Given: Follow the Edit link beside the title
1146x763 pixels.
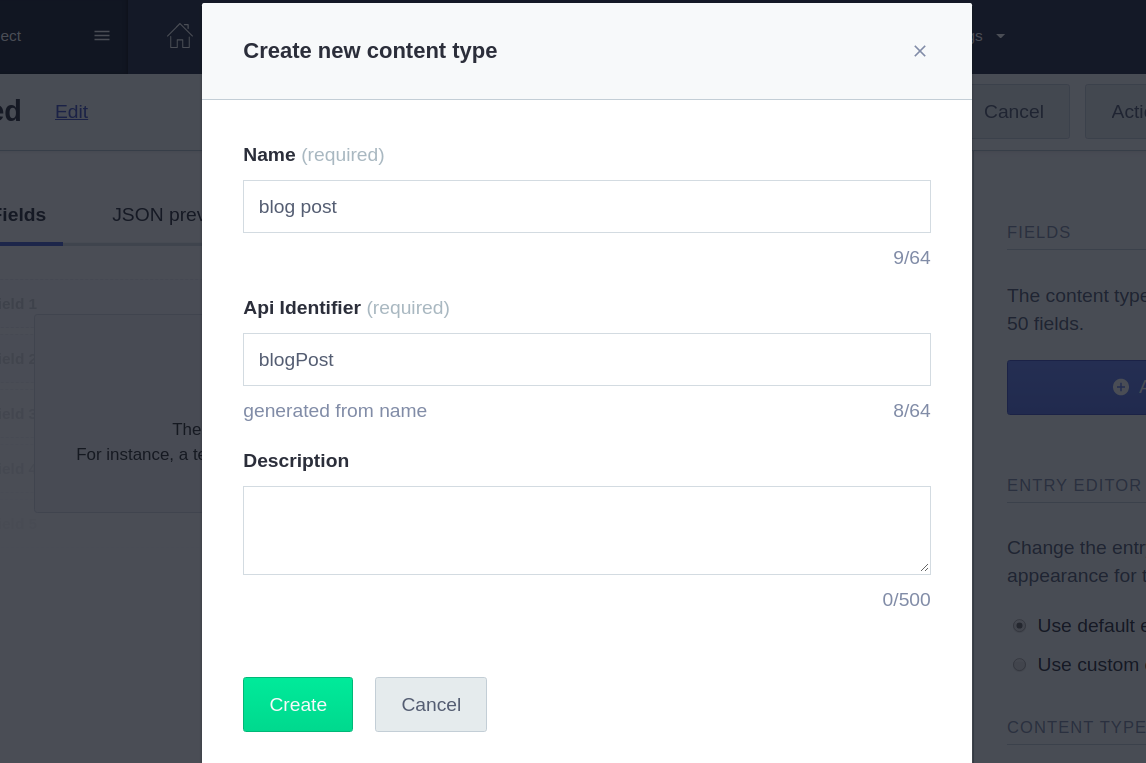Looking at the screenshot, I should click(x=71, y=112).
